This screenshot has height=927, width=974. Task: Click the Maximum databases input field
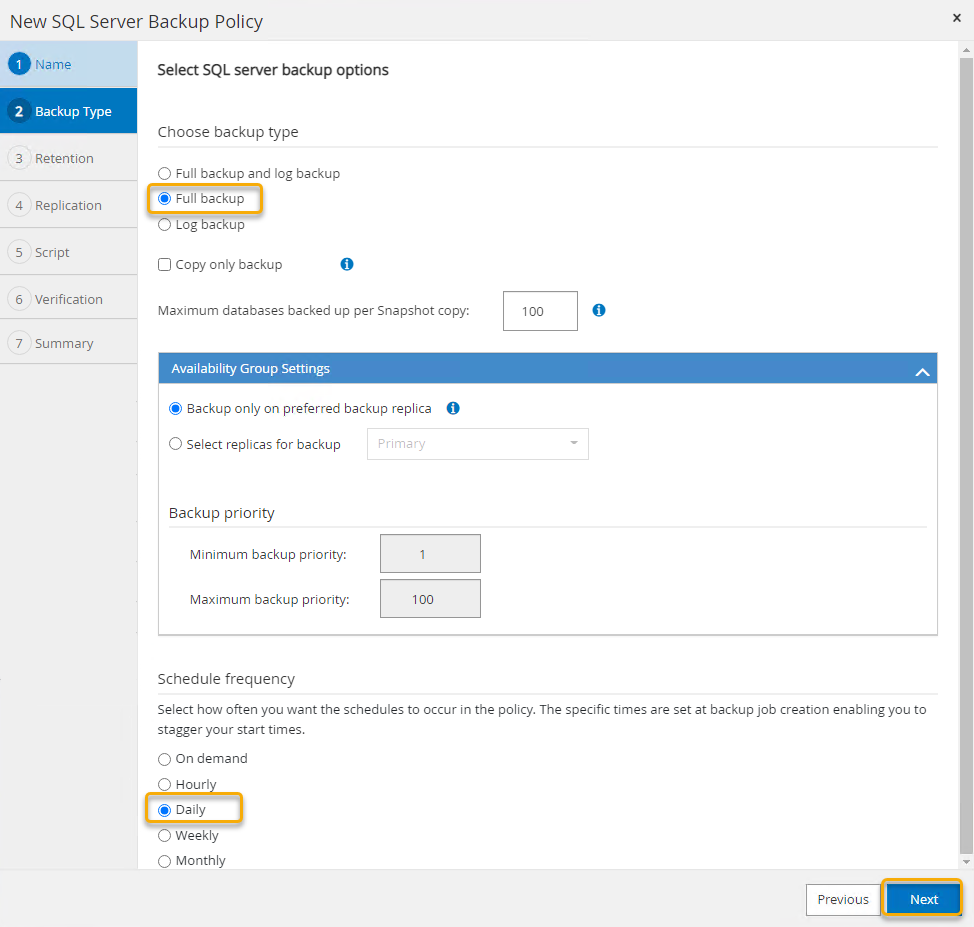(540, 310)
